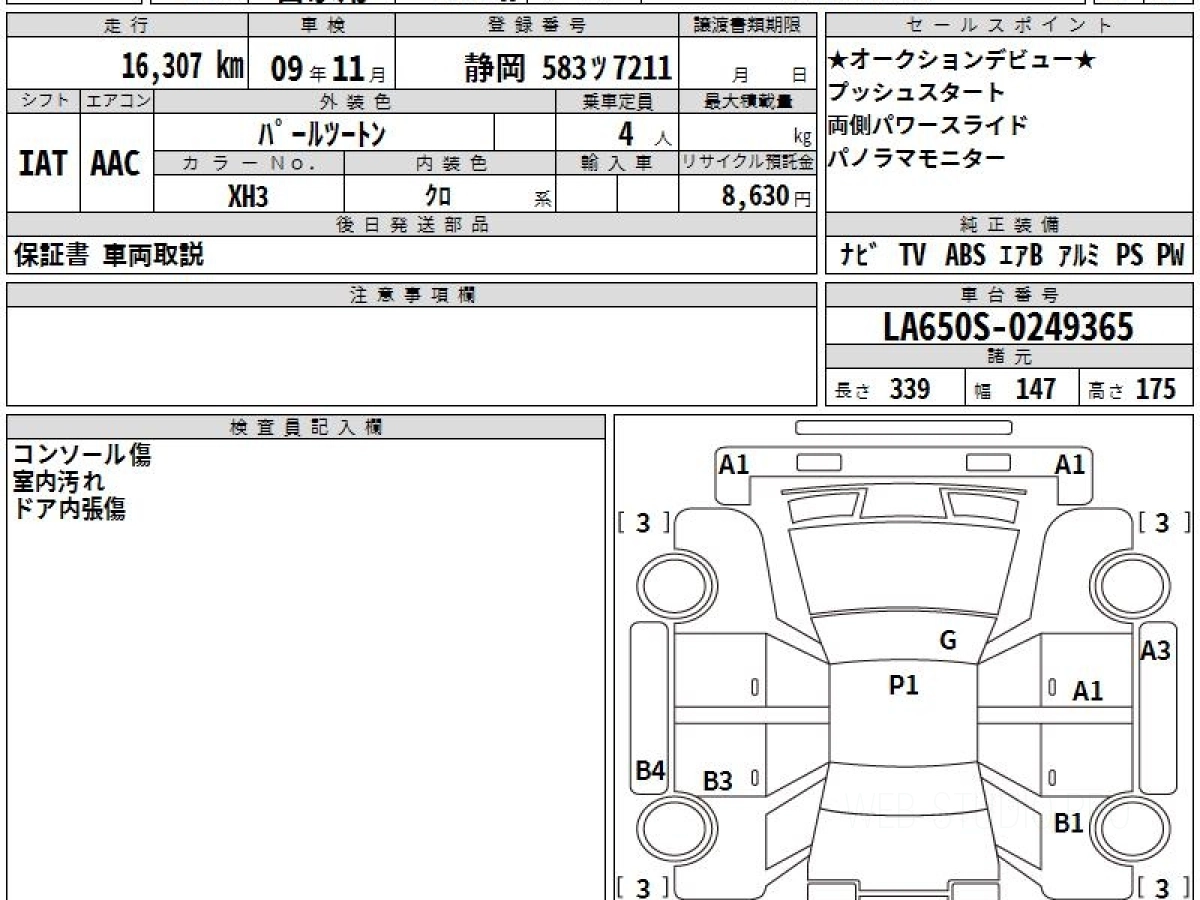Viewport: 1200px width, 900px height.
Task: Click the G mark on the windshield
Action: (x=948, y=641)
